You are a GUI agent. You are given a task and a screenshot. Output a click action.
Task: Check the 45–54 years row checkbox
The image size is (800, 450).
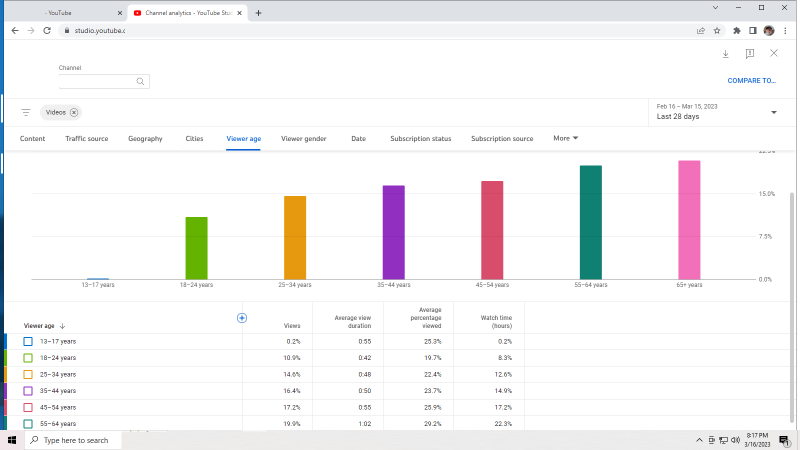[29, 407]
